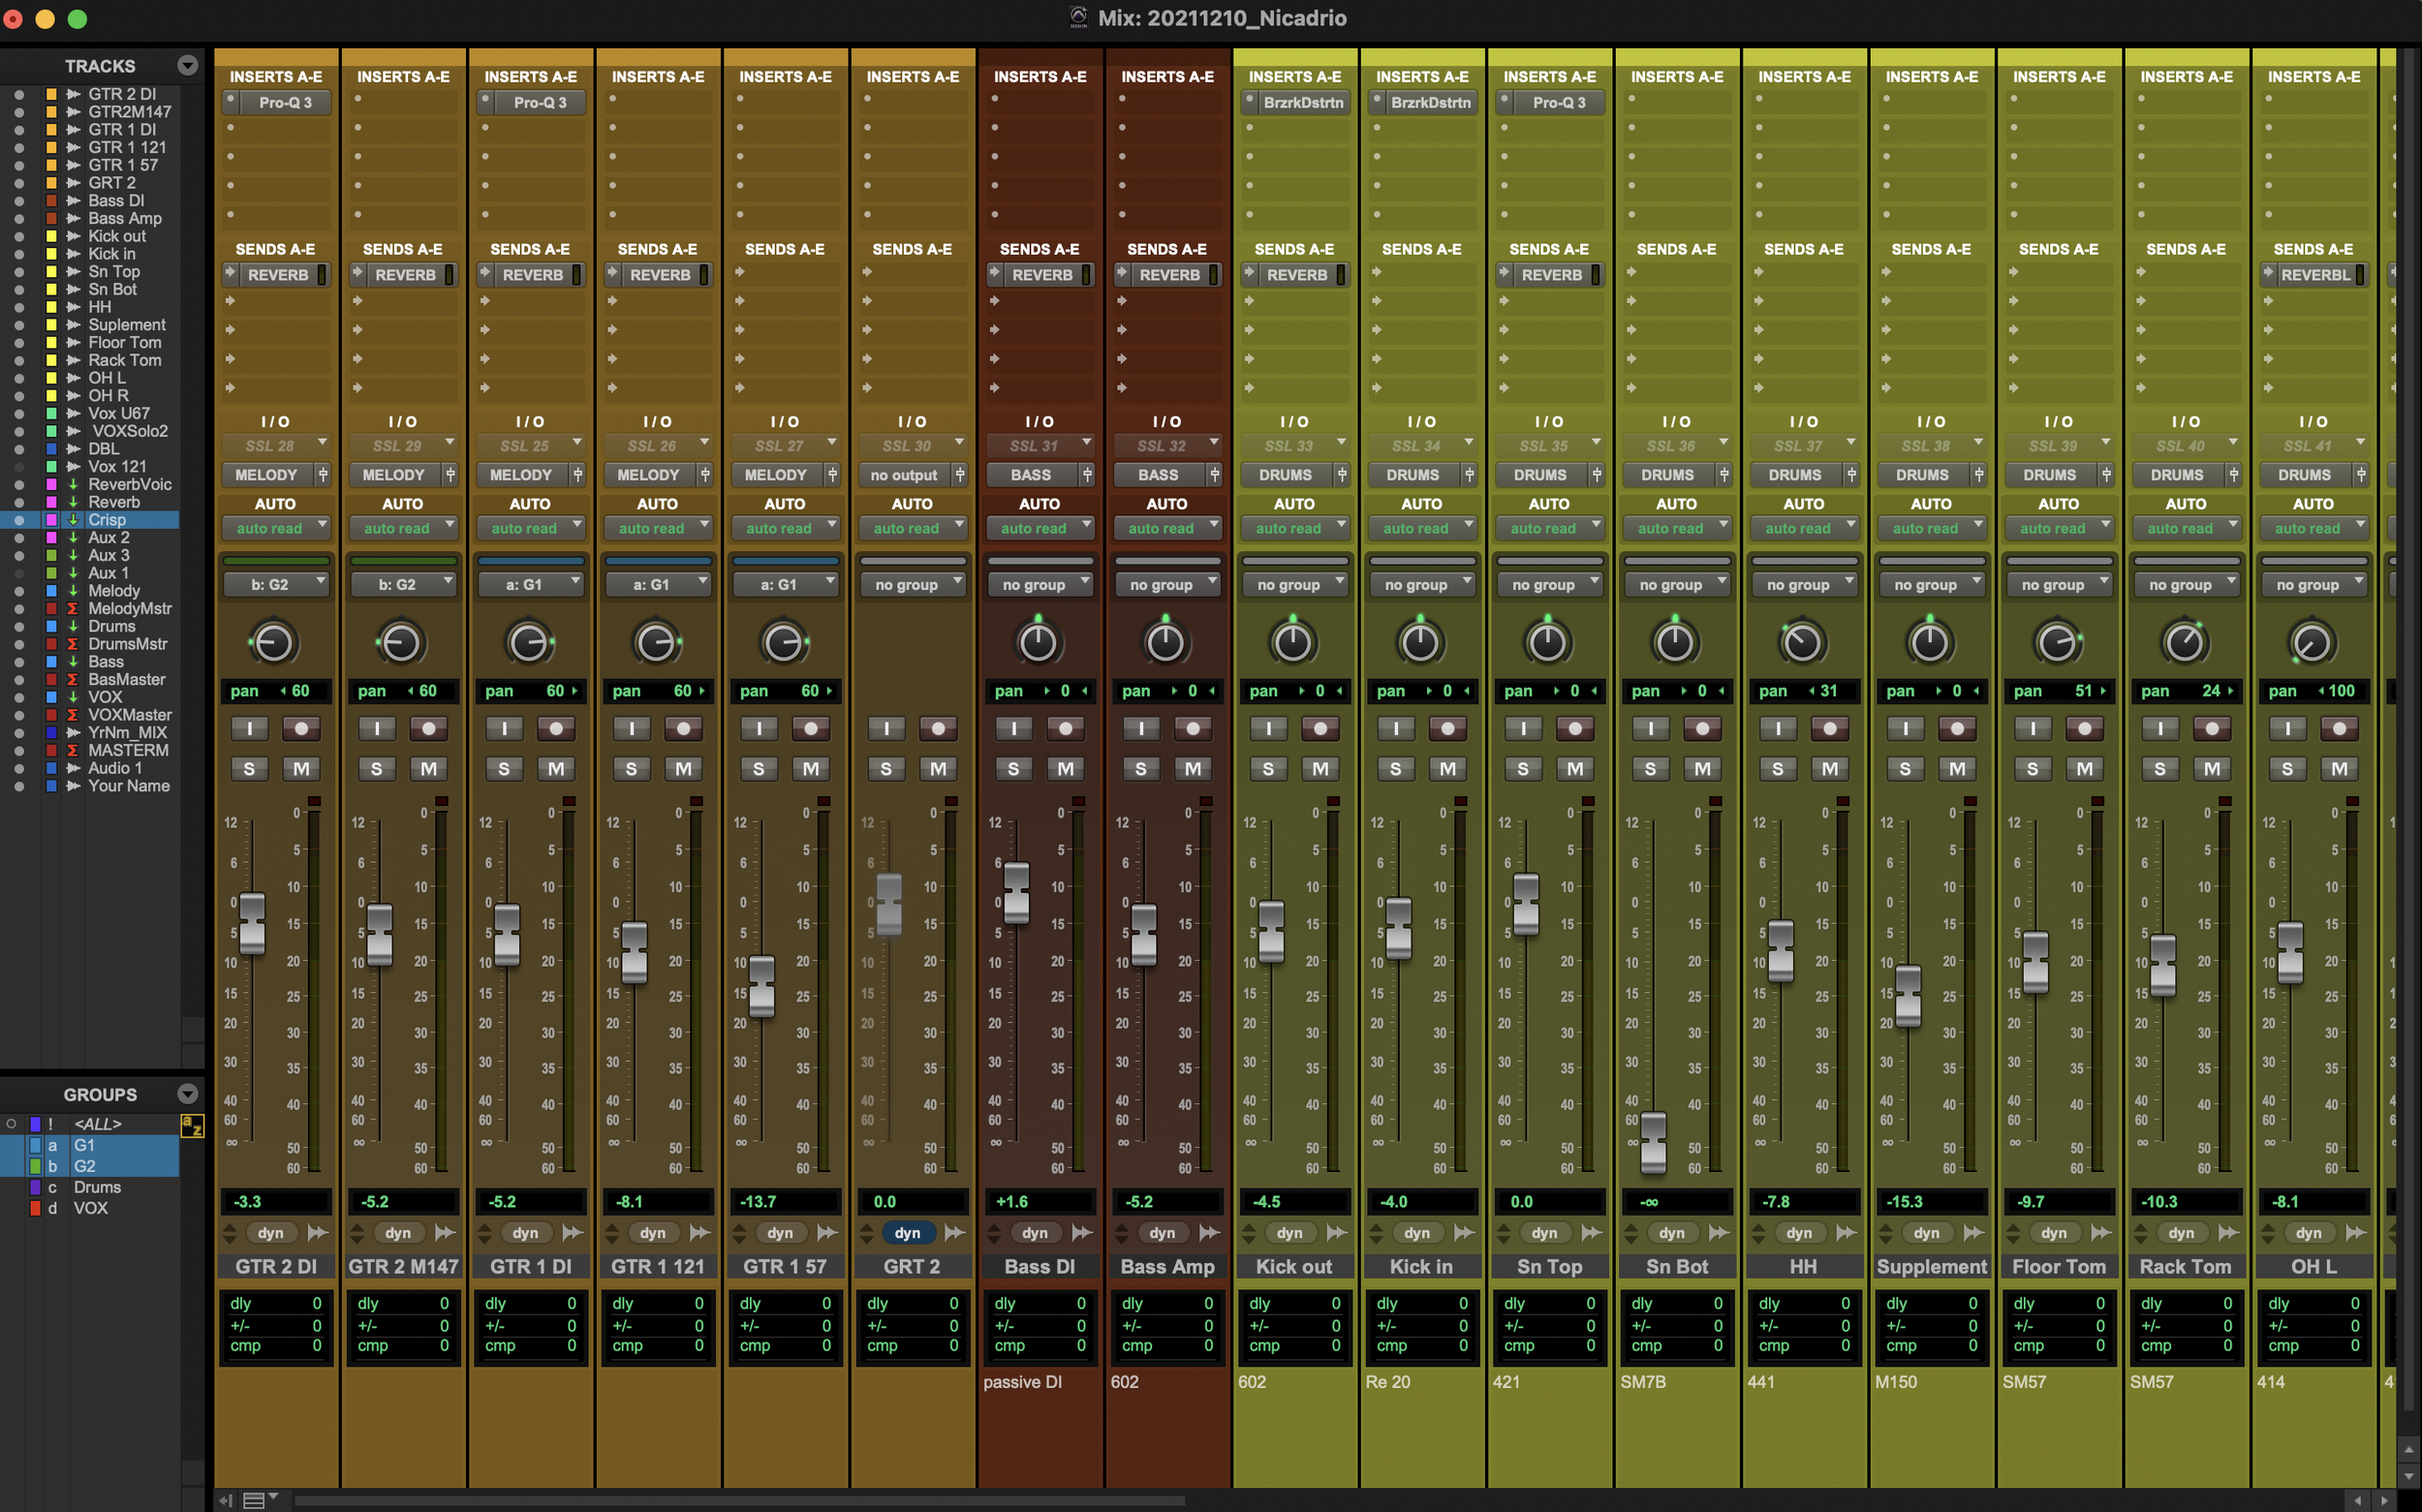Enable input monitoring on the GTR 1 121 channel
The height and width of the screenshot is (1512, 2422).
(x=631, y=728)
